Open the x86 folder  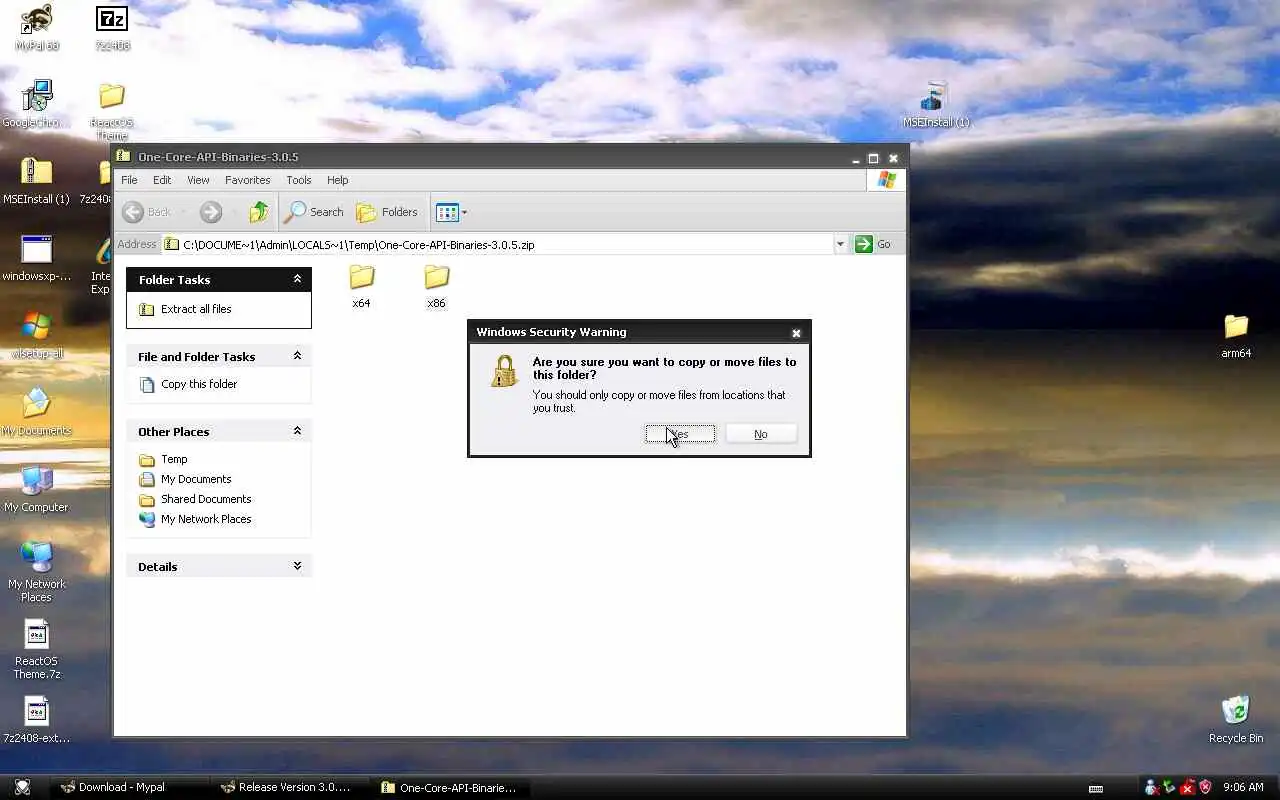point(436,286)
